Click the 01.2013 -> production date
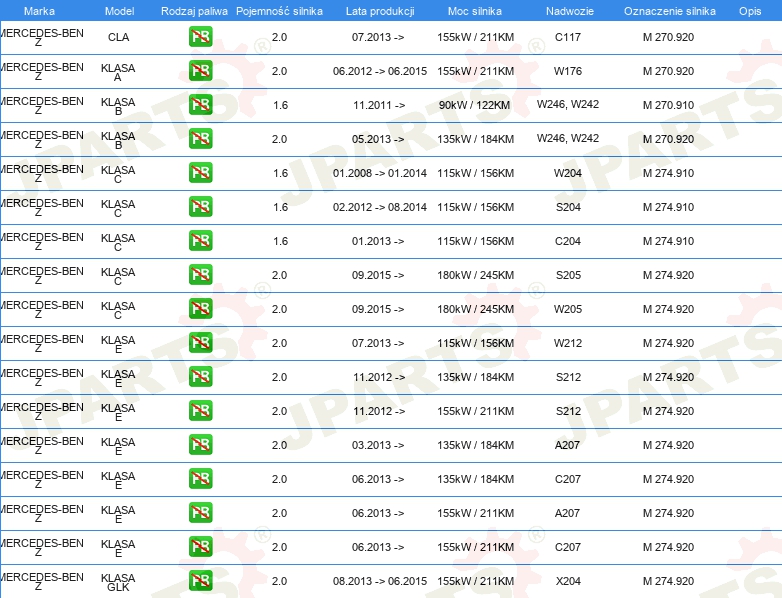 [x=378, y=241]
